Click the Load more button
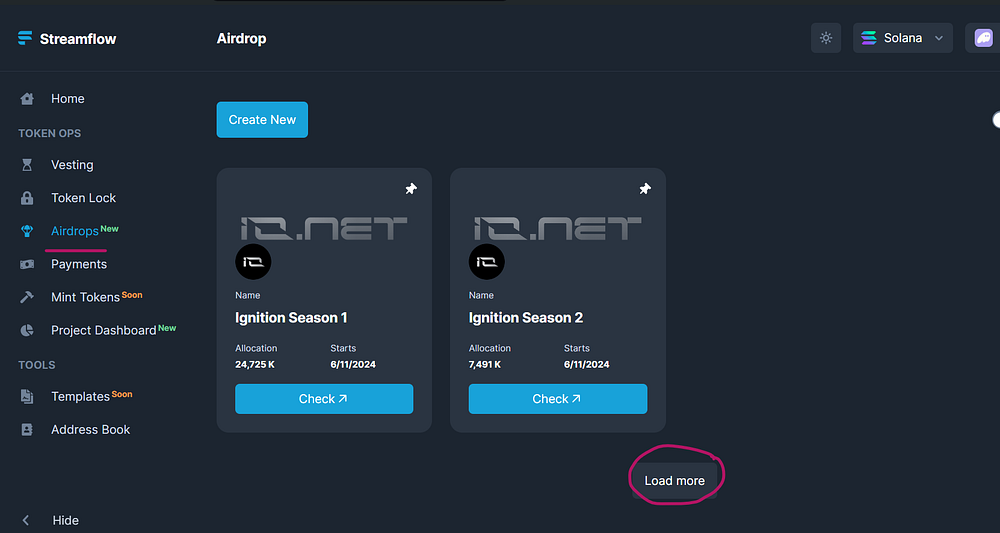1000x533 pixels. pyautogui.click(x=675, y=481)
